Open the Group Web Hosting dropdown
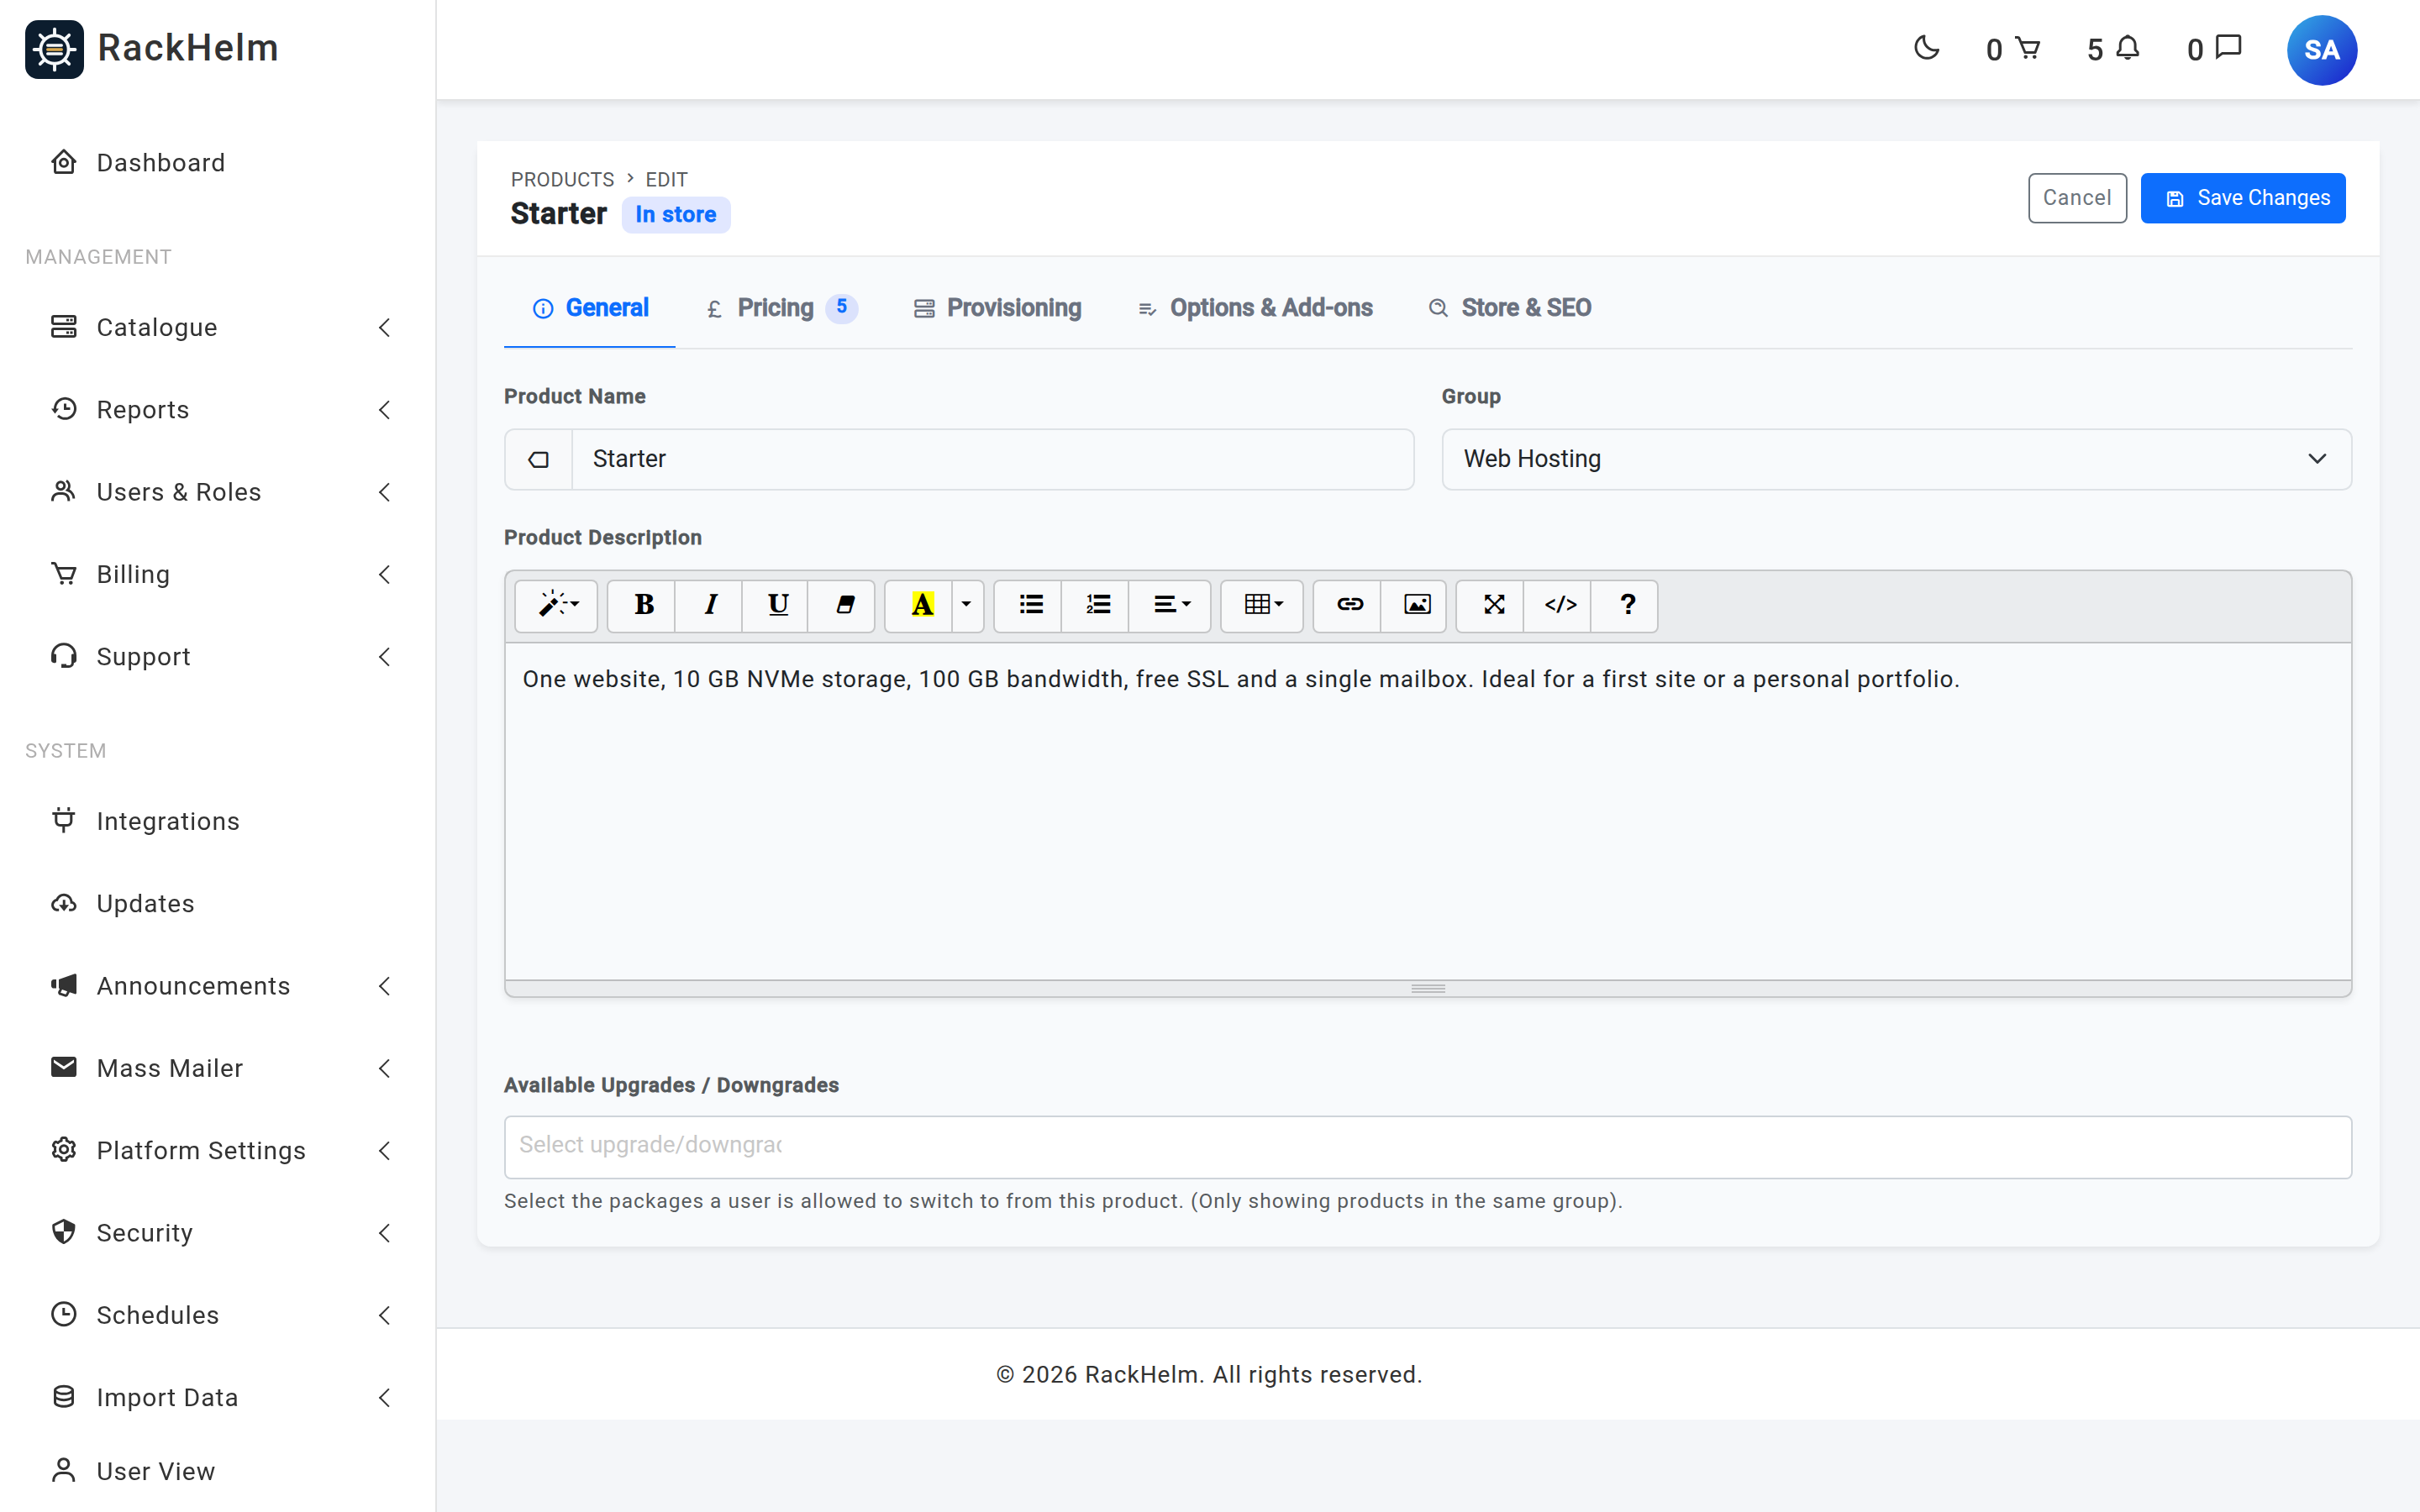This screenshot has width=2420, height=1512. pos(1896,459)
